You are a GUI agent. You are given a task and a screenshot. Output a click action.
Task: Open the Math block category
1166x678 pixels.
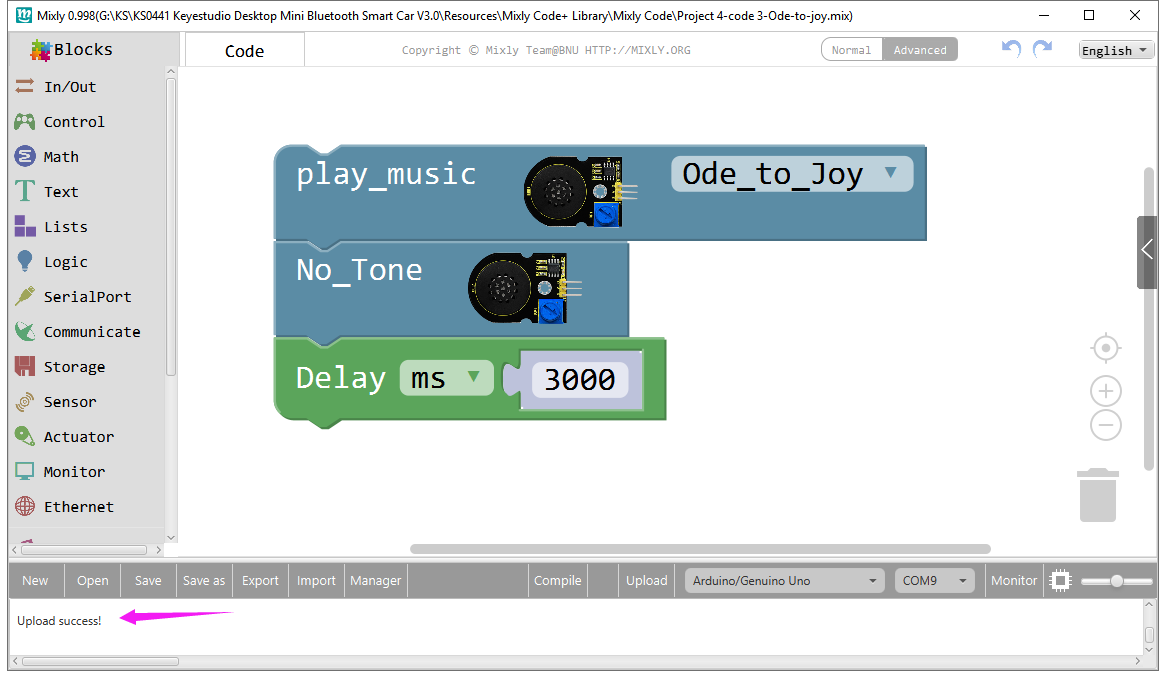61,157
